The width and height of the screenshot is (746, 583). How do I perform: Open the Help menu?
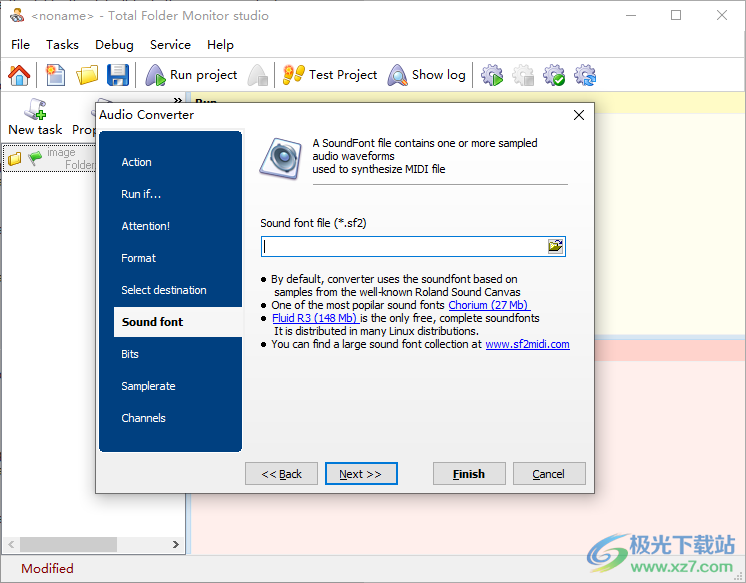pyautogui.click(x=220, y=45)
